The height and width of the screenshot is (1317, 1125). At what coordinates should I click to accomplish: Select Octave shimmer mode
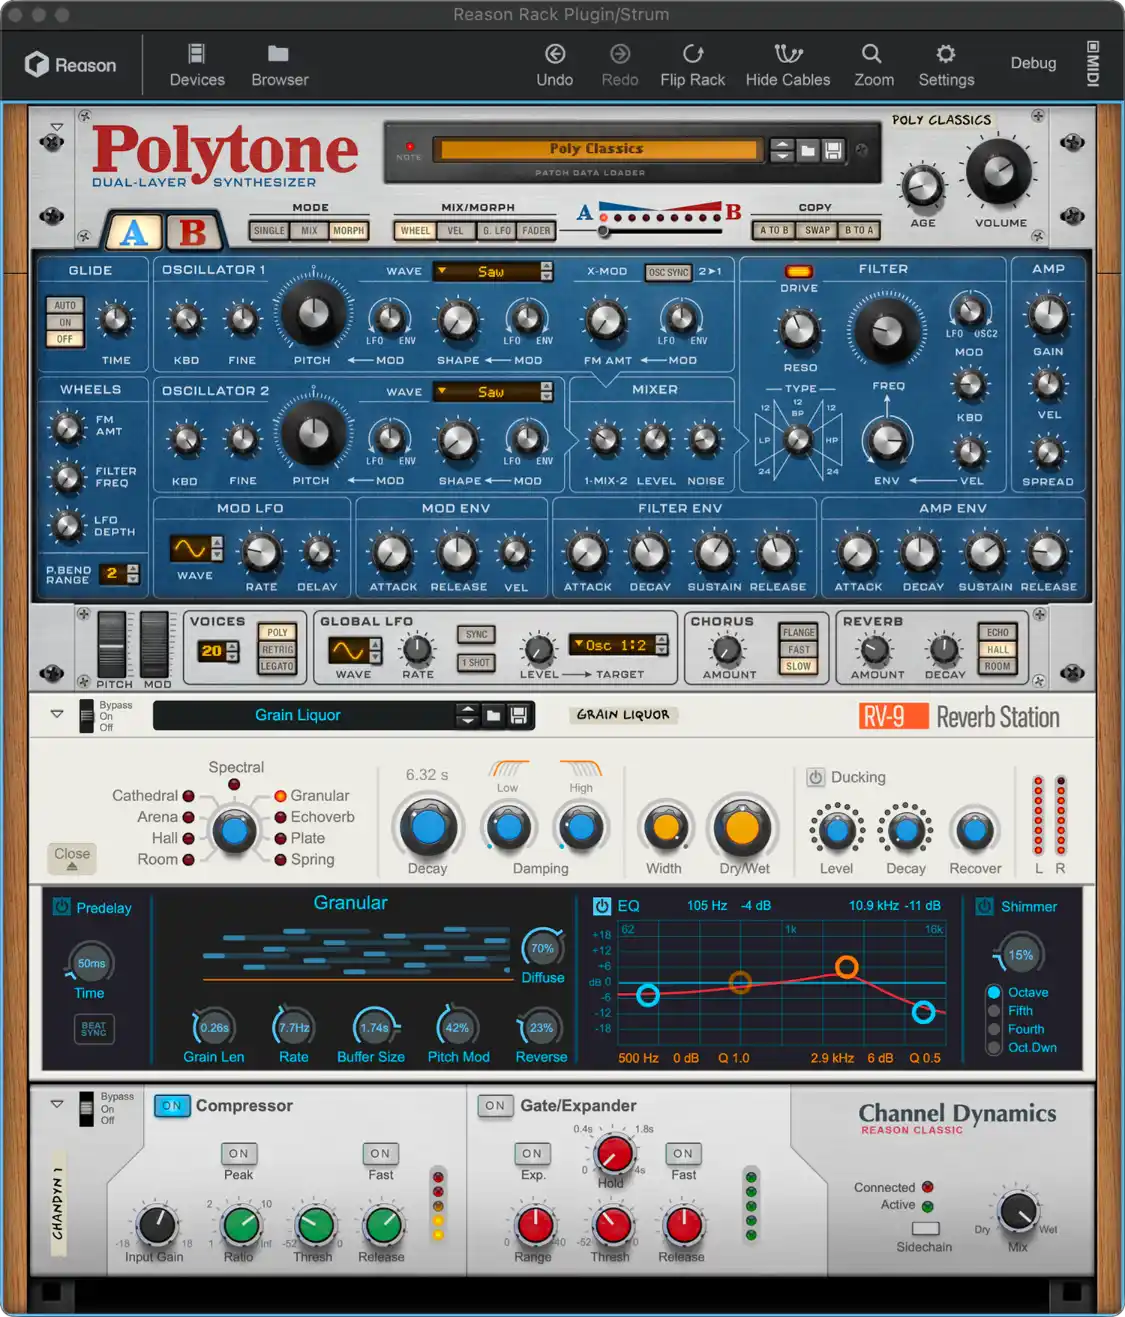point(994,992)
